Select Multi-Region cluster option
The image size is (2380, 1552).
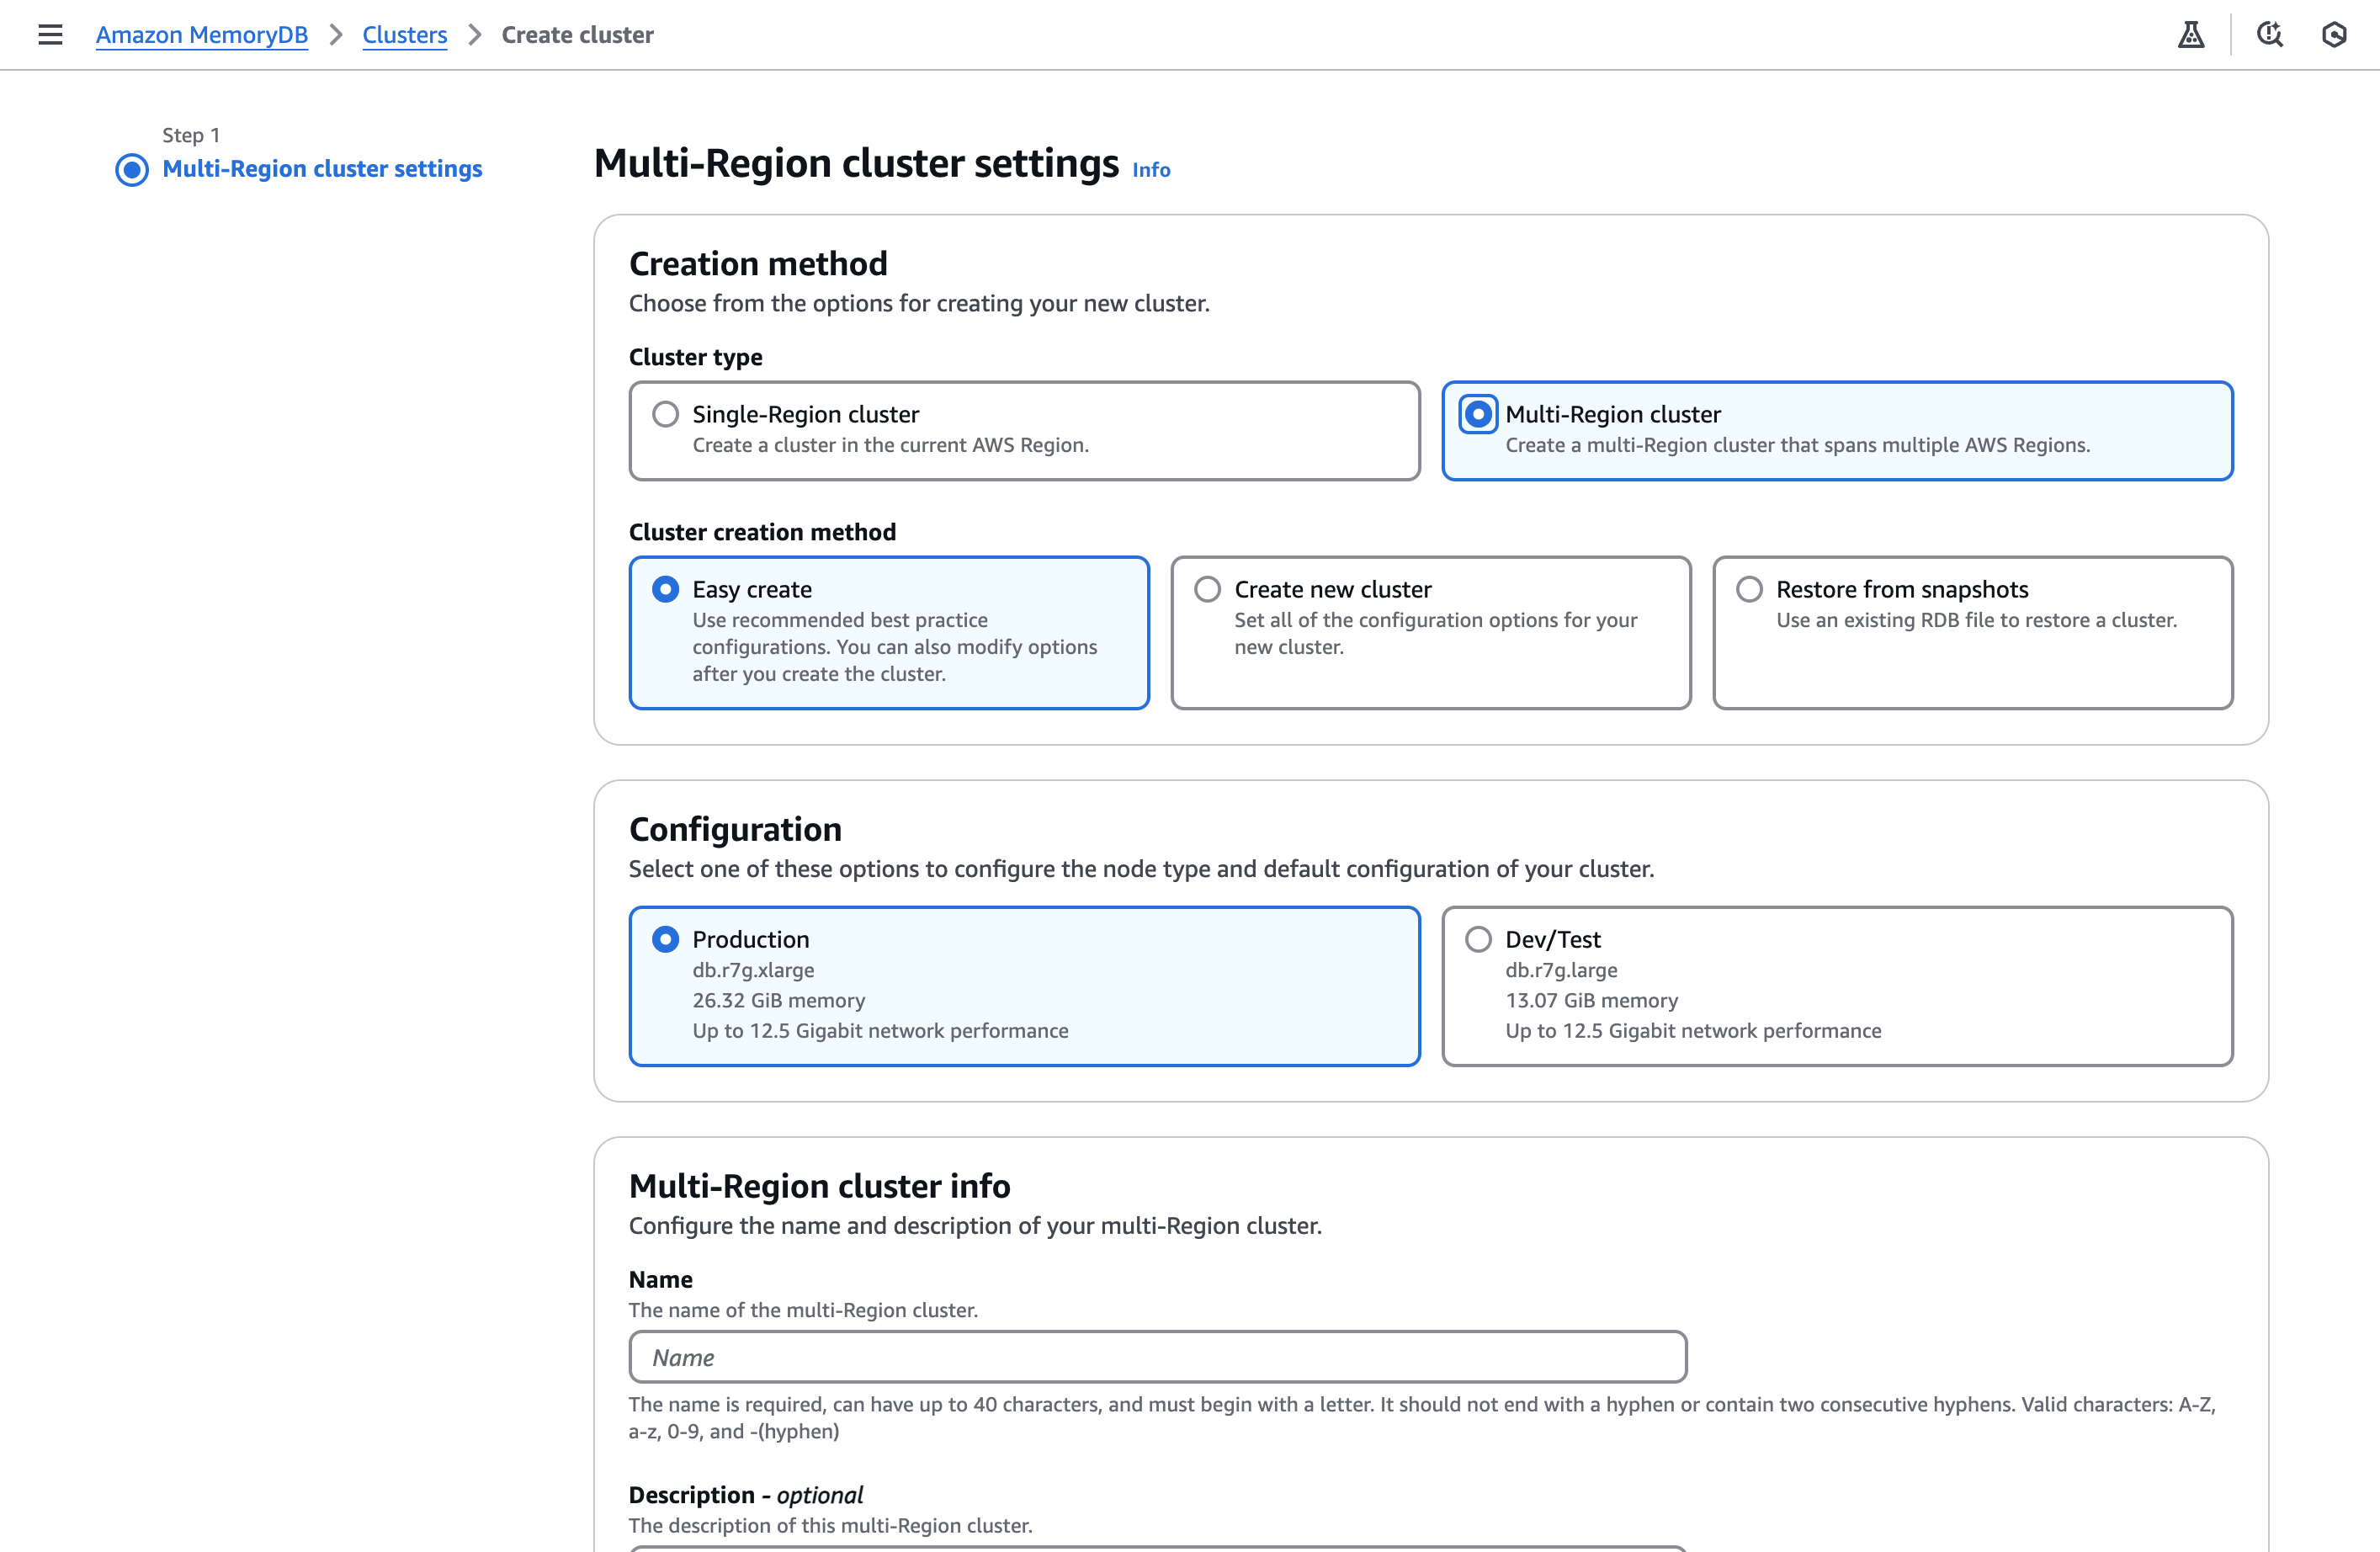click(1478, 414)
